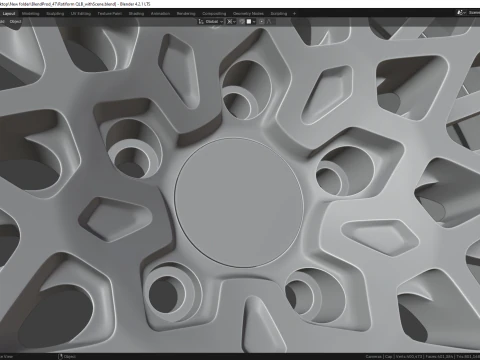Image resolution: width=480 pixels, height=360 pixels.
Task: Open the proportional editing falloff icon
Action: [x=269, y=22]
